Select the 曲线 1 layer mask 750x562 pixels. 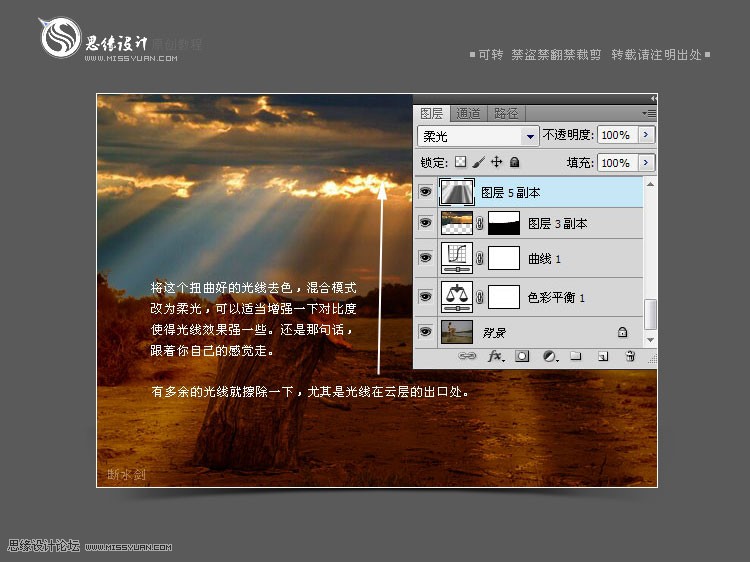point(504,258)
